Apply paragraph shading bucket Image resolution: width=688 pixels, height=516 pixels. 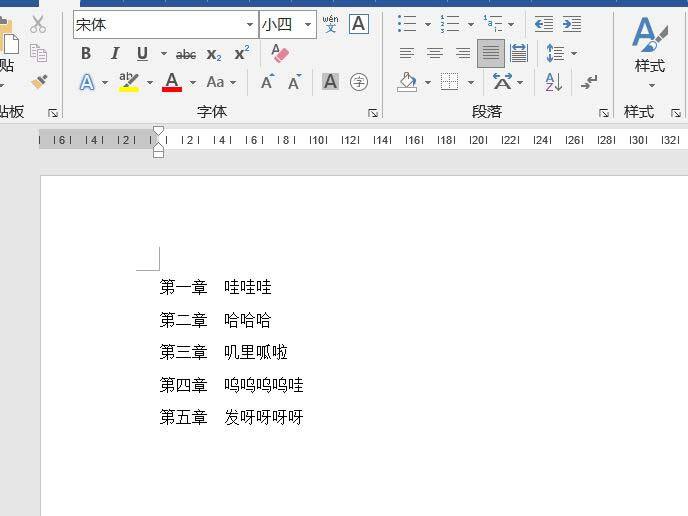(x=407, y=82)
